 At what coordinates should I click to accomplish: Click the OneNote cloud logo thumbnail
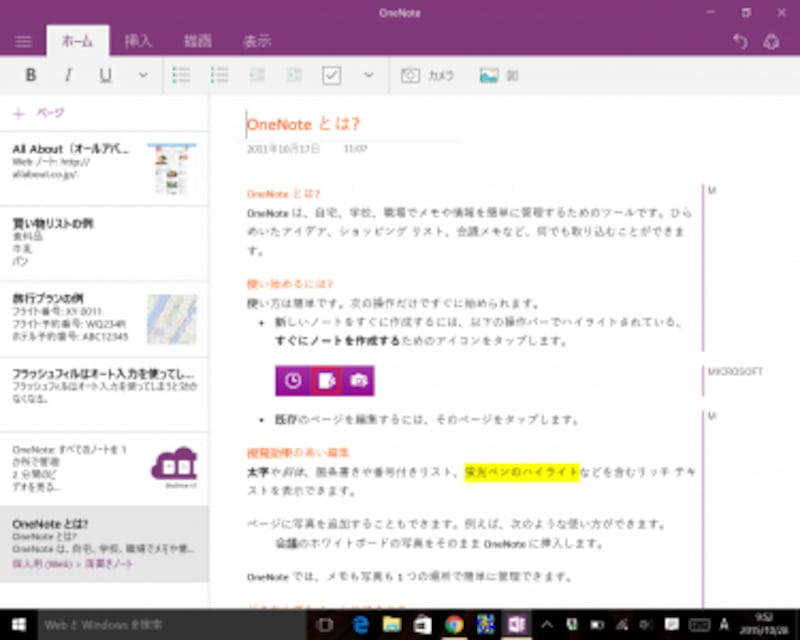click(174, 466)
